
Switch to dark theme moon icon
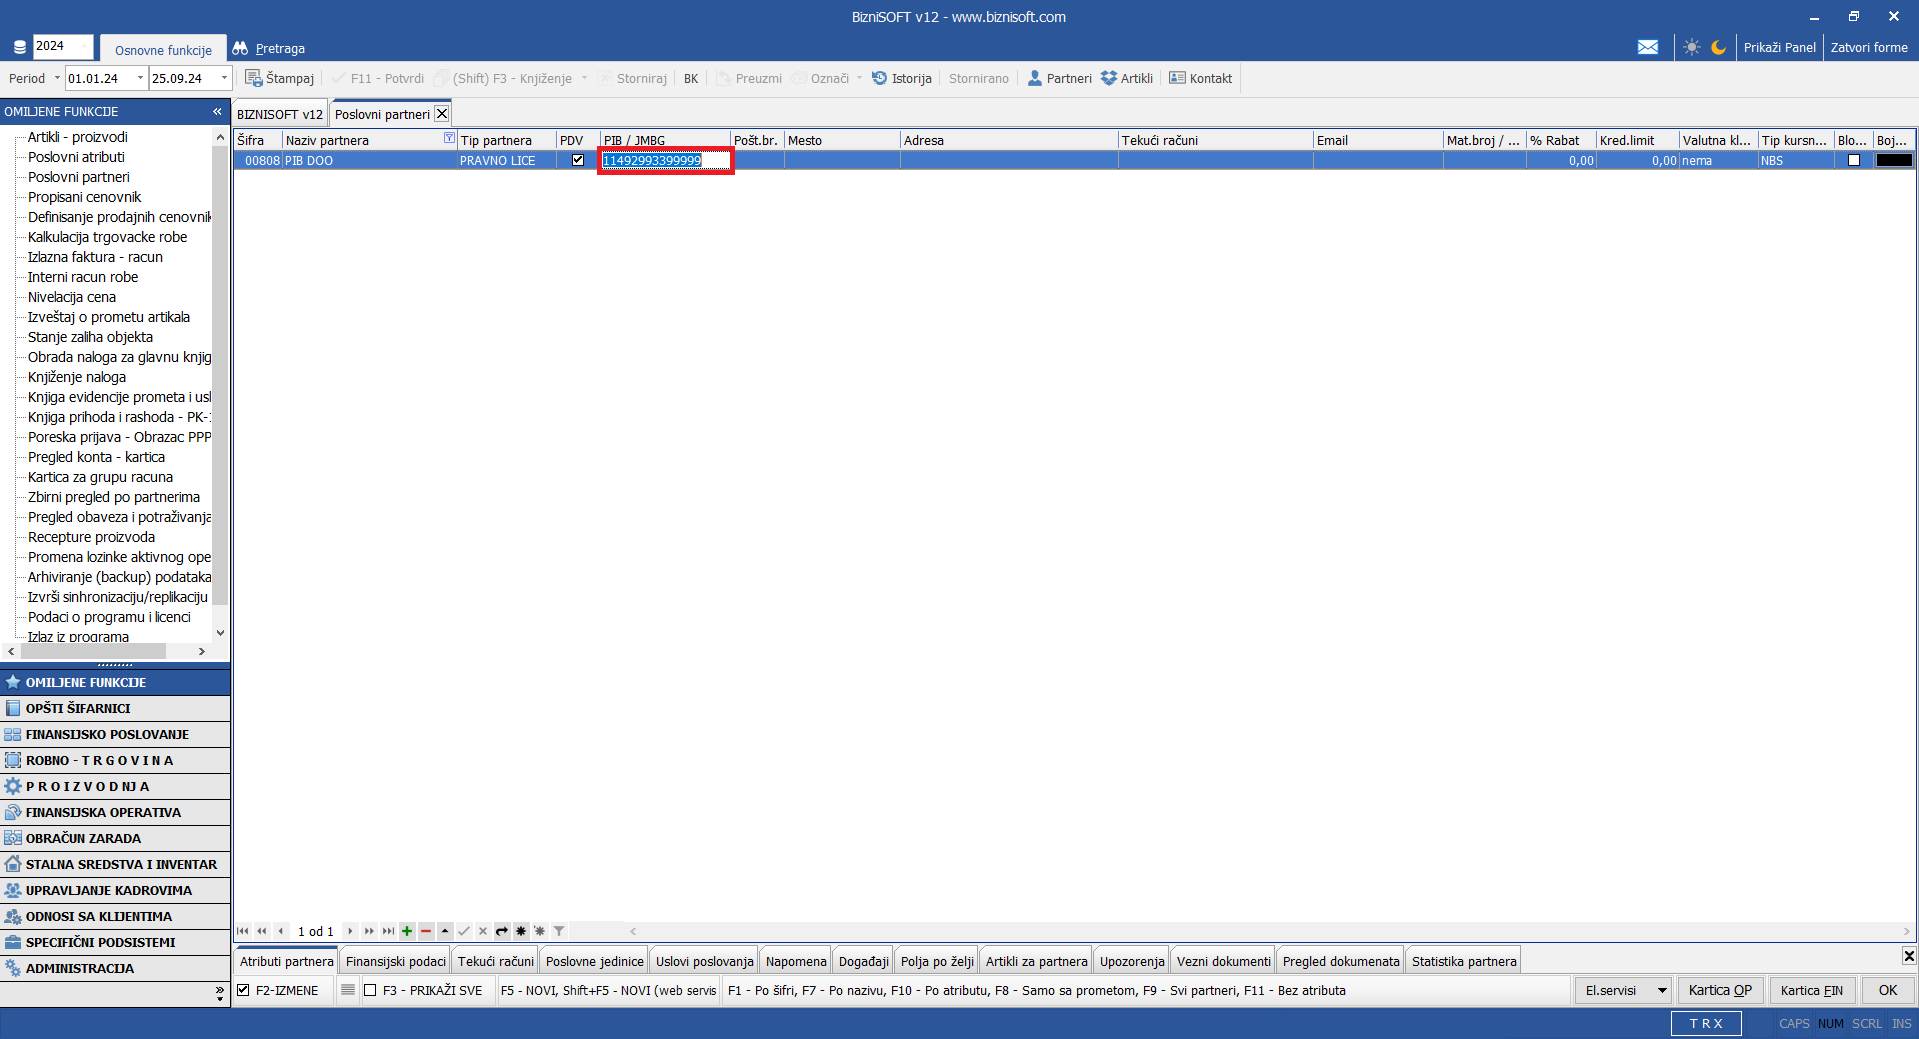[1718, 47]
